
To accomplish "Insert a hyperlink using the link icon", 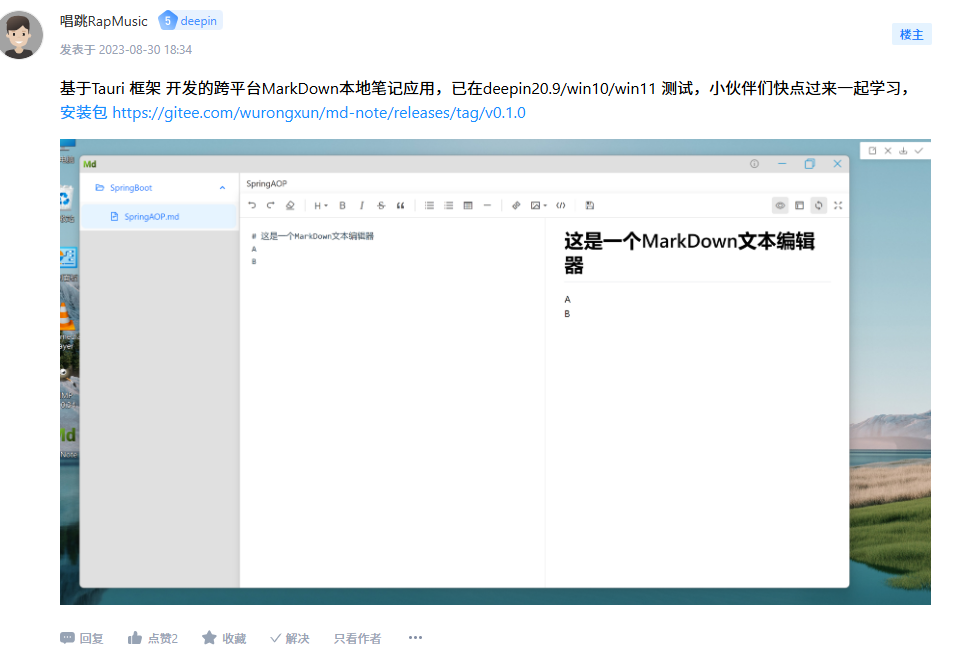I will [516, 206].
